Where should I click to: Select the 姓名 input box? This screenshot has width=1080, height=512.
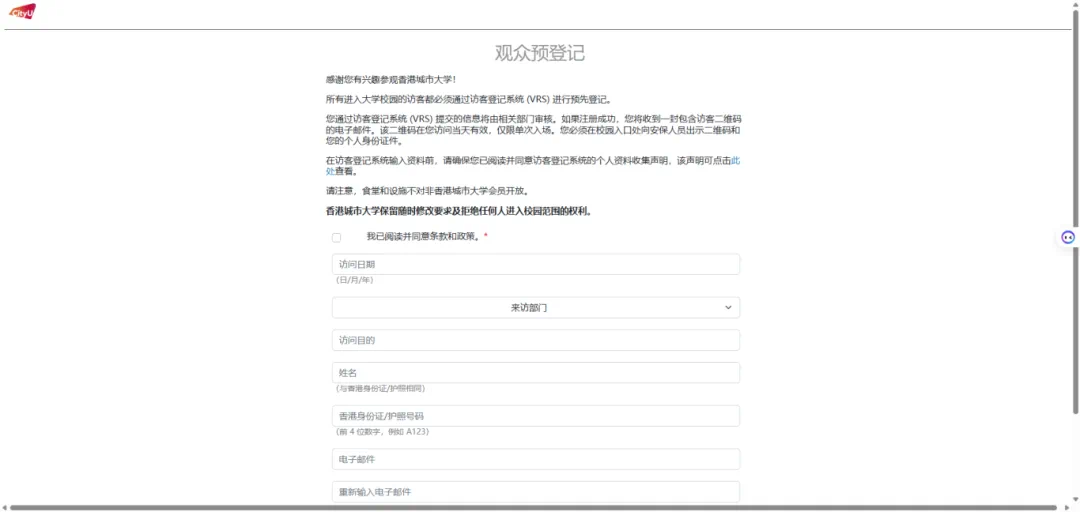pos(535,373)
